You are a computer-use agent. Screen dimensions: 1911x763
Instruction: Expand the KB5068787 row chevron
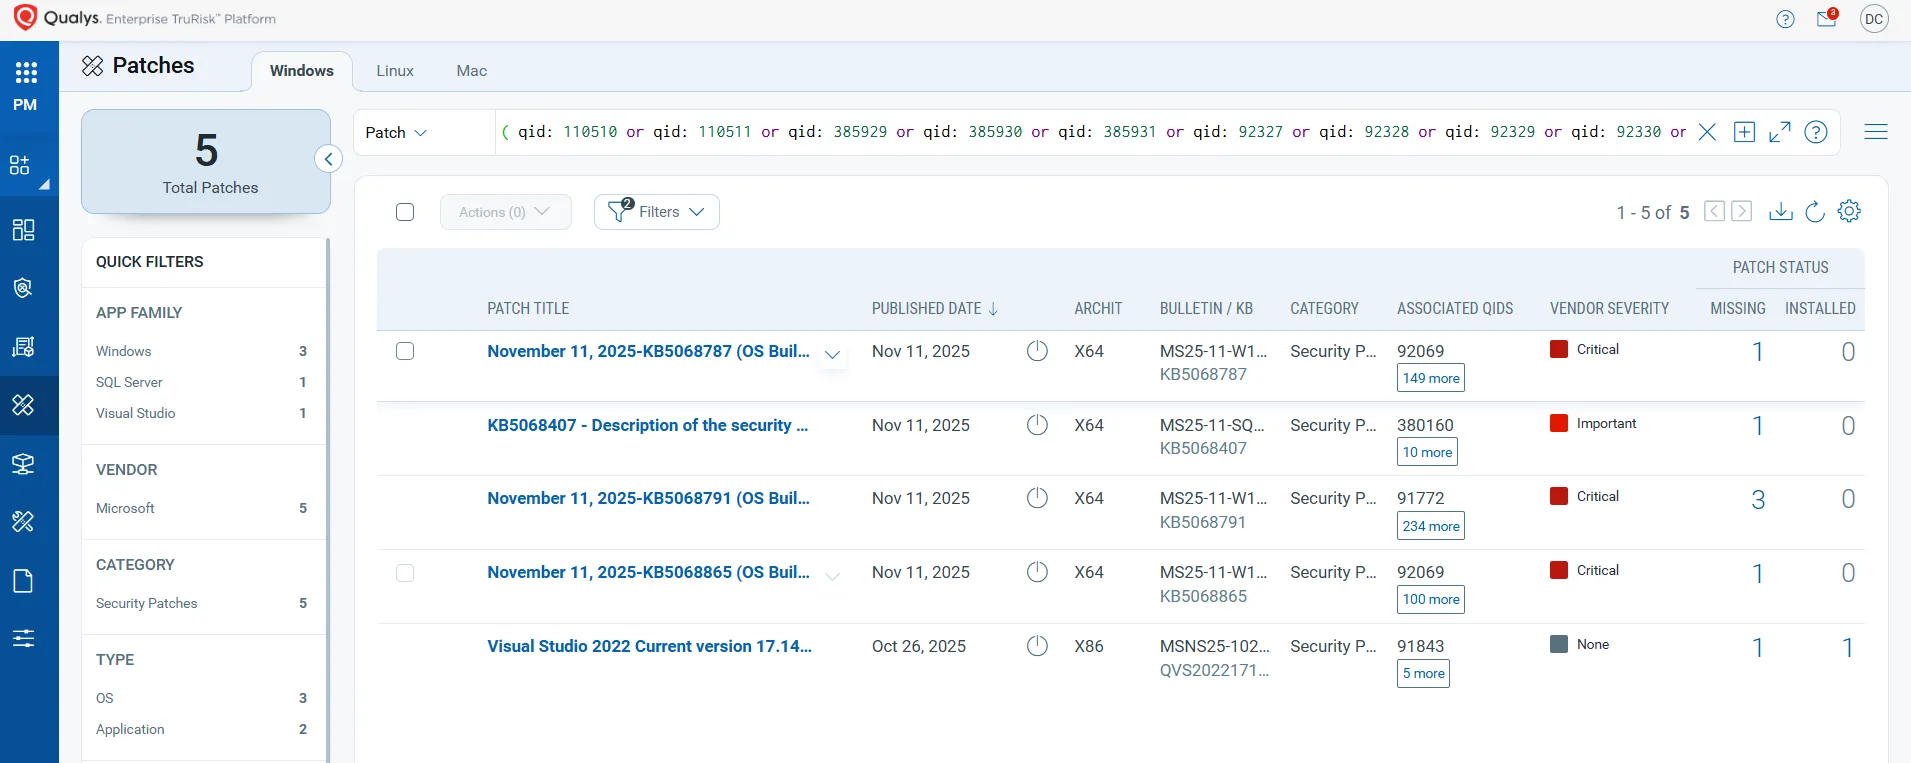tap(832, 355)
